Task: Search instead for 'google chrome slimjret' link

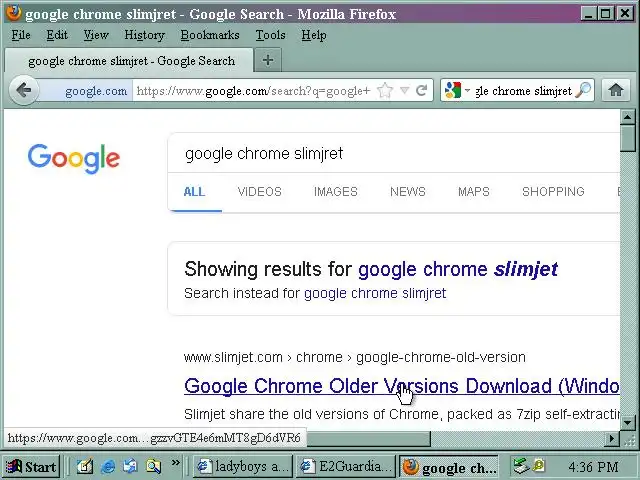Action: click(x=375, y=293)
